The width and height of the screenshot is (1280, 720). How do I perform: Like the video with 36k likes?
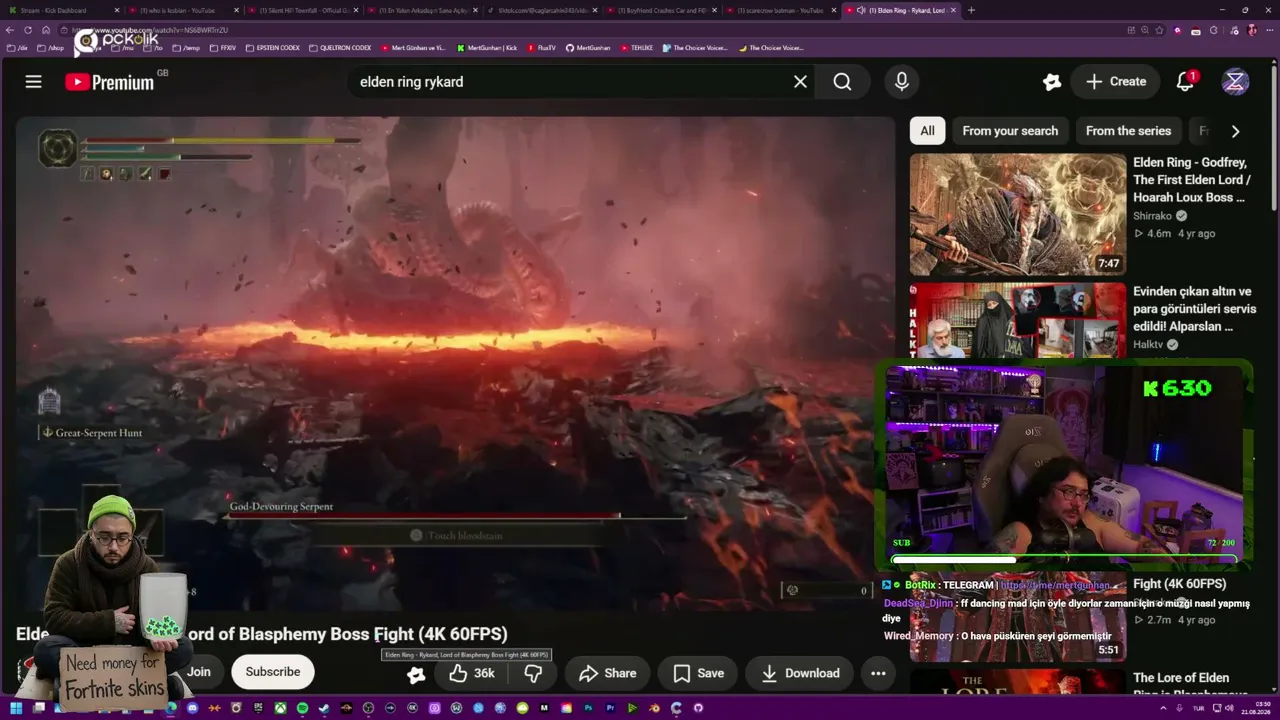[x=471, y=673]
